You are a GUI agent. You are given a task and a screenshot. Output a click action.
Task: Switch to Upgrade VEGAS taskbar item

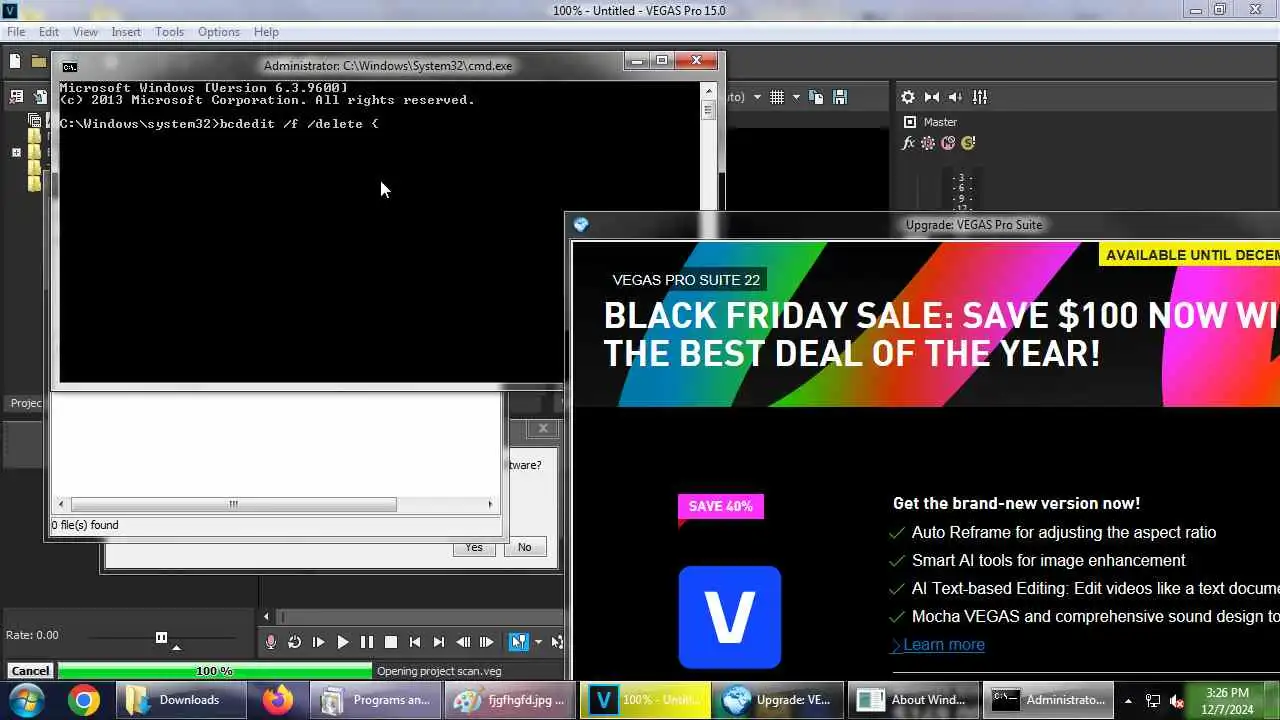coord(779,700)
